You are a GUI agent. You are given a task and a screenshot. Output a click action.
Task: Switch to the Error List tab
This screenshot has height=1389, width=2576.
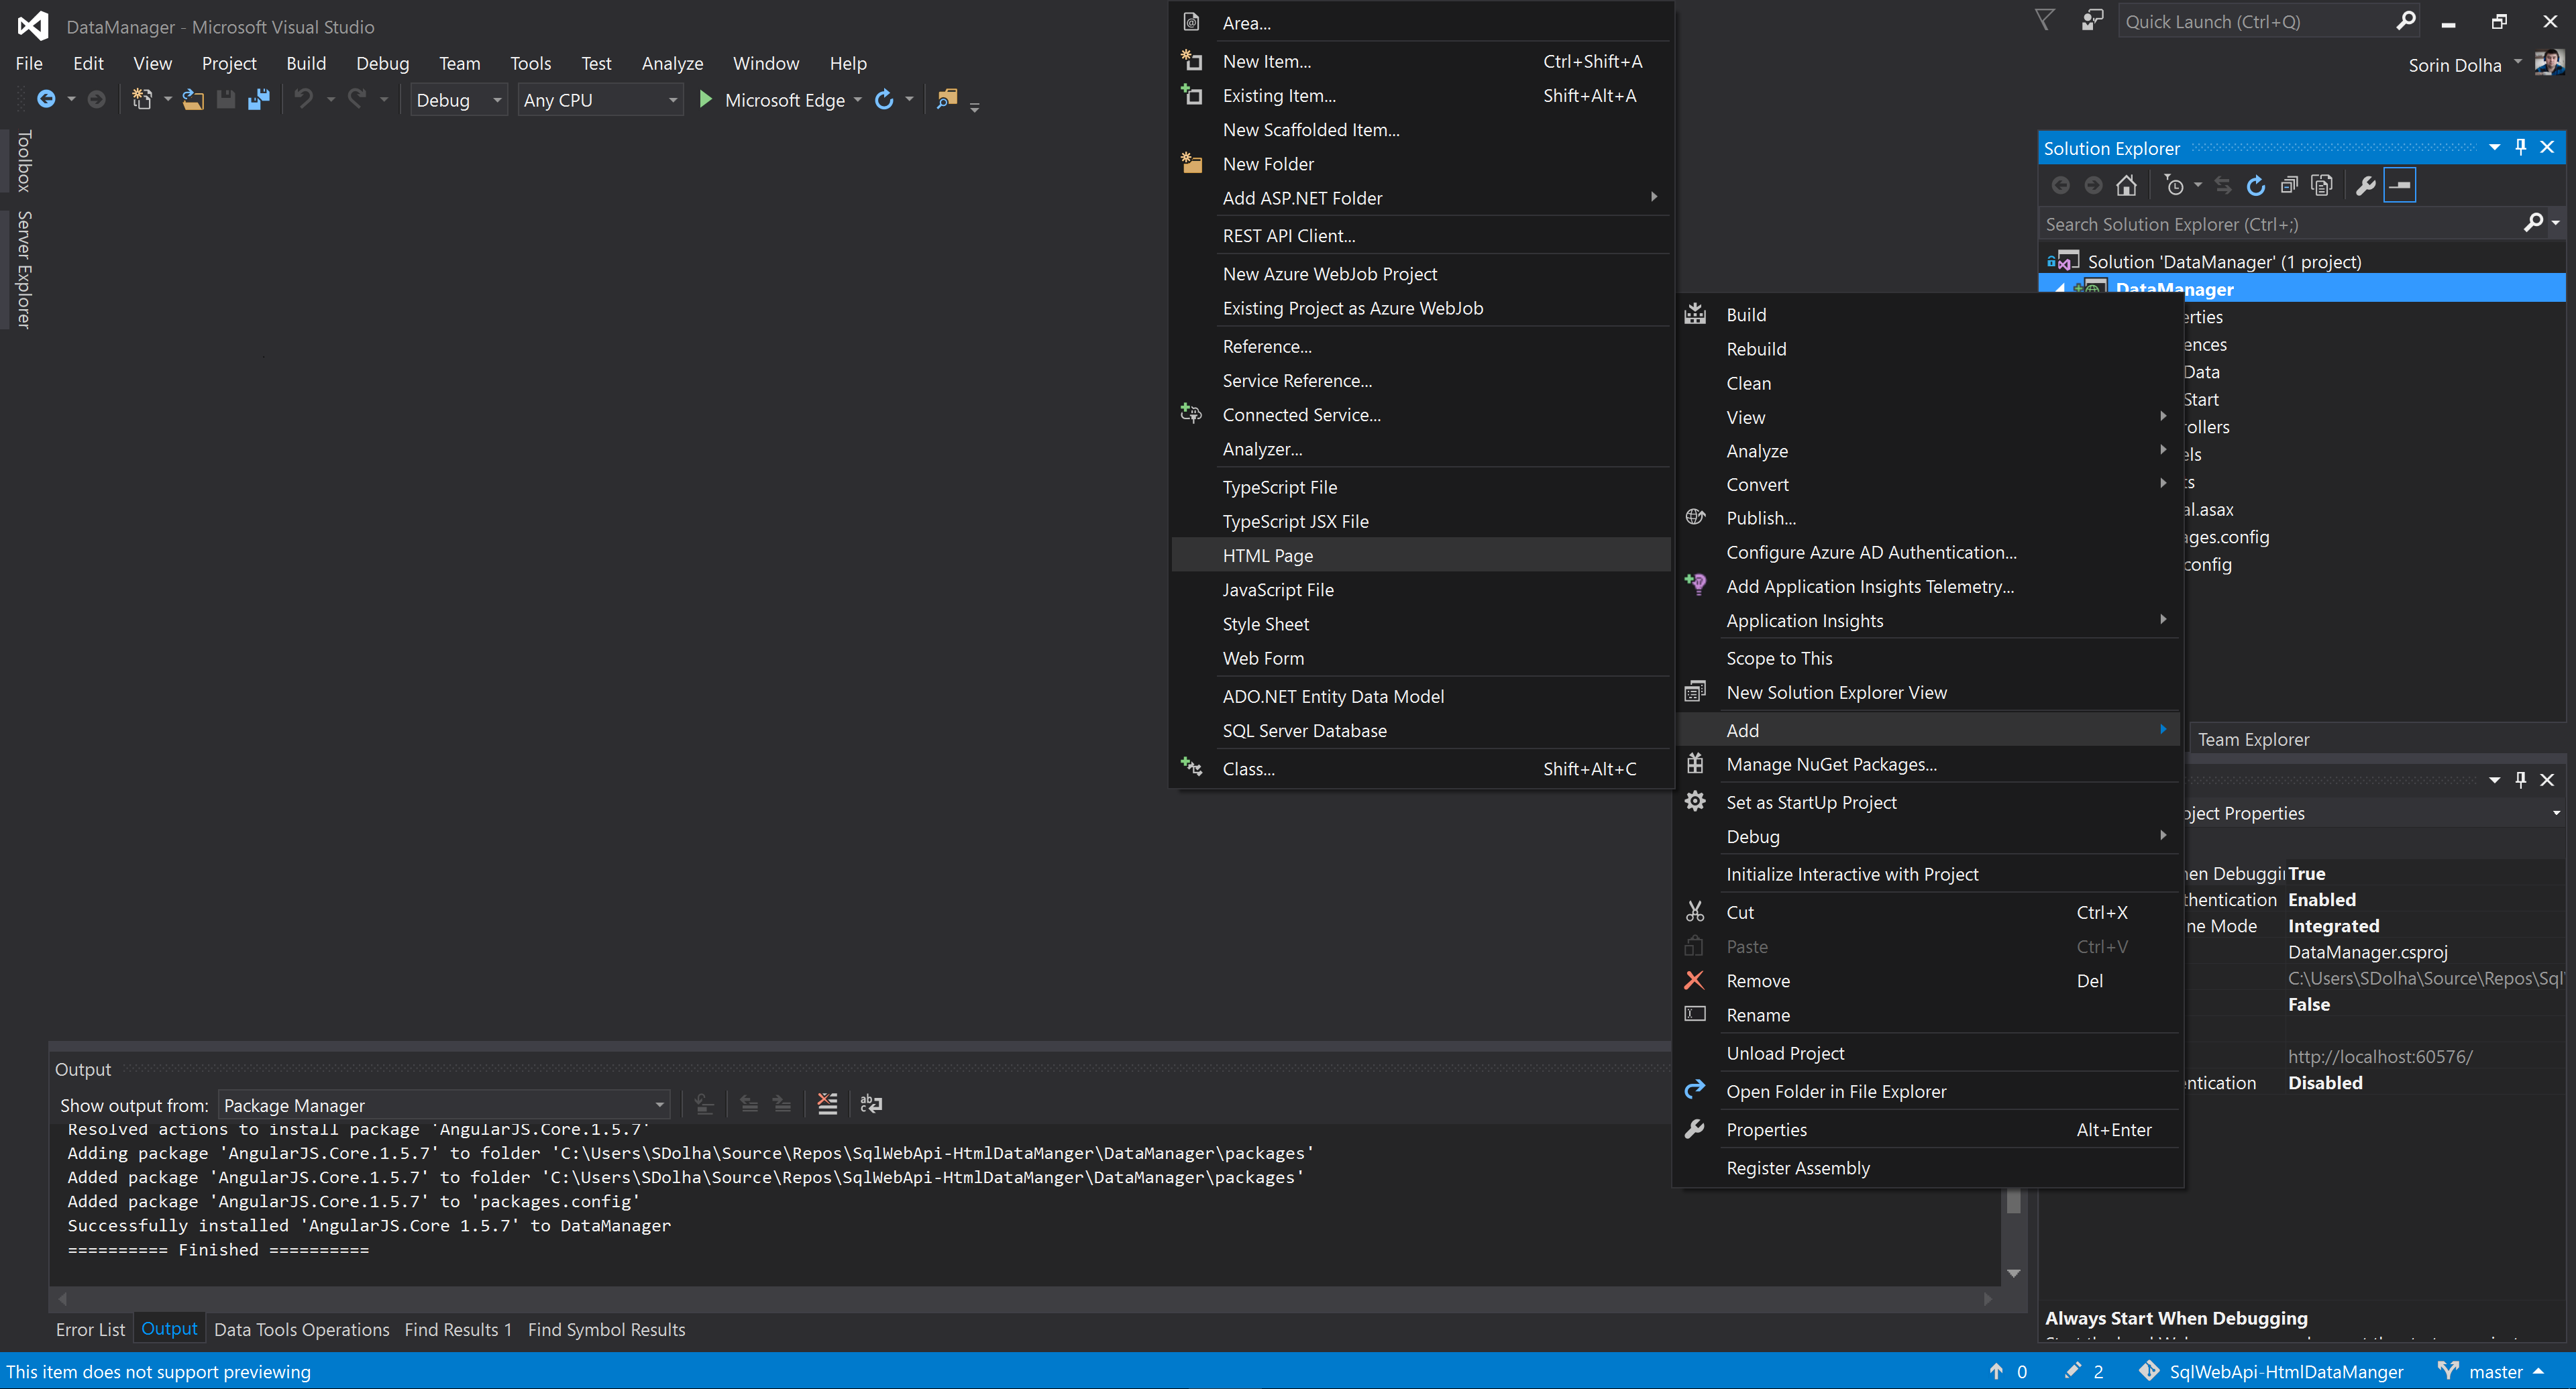point(90,1329)
